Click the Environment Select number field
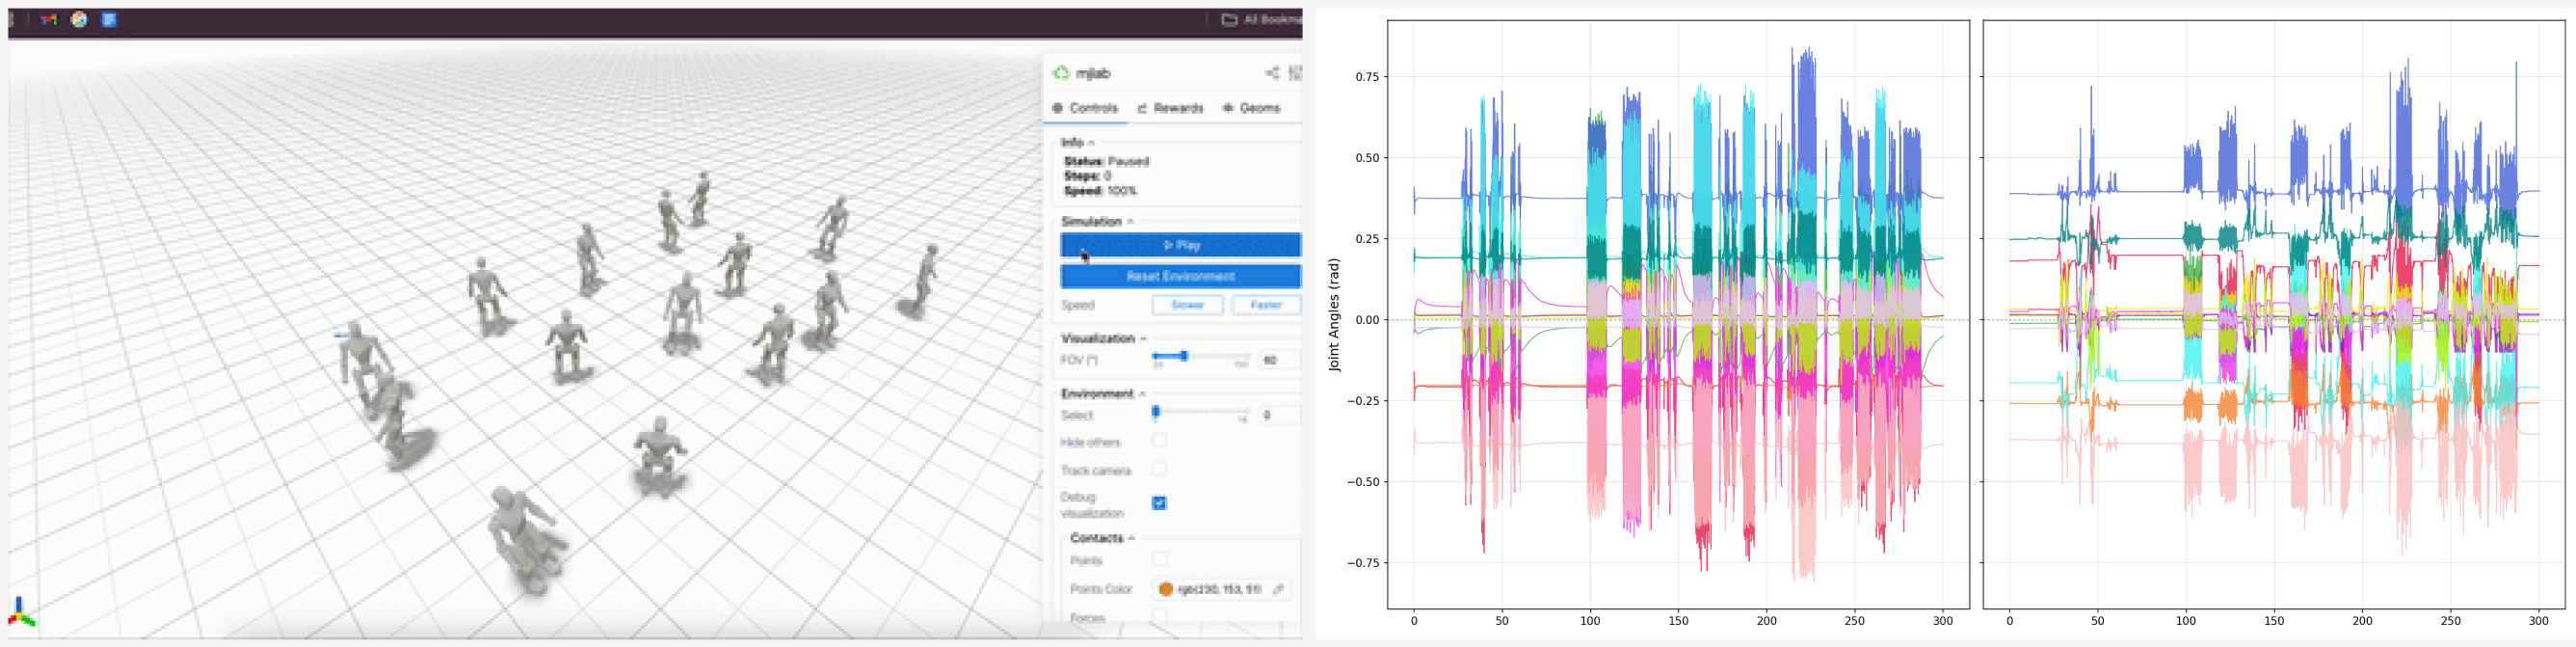Image resolution: width=2576 pixels, height=647 pixels. click(x=1277, y=415)
